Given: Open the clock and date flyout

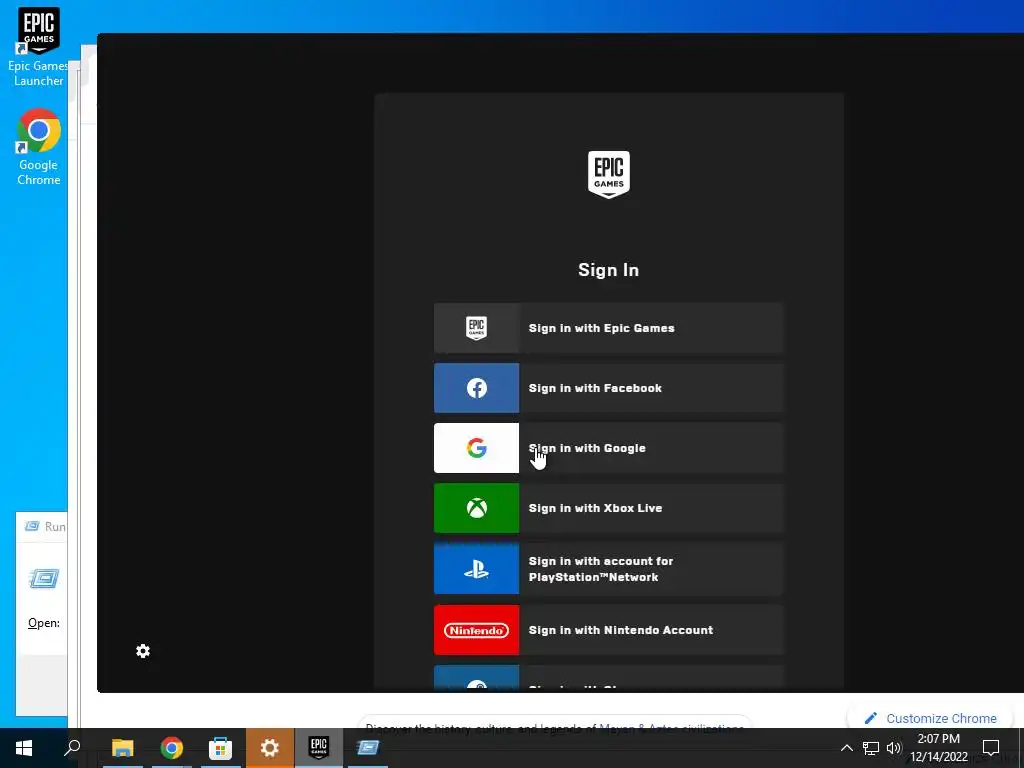Looking at the screenshot, I should [x=938, y=748].
